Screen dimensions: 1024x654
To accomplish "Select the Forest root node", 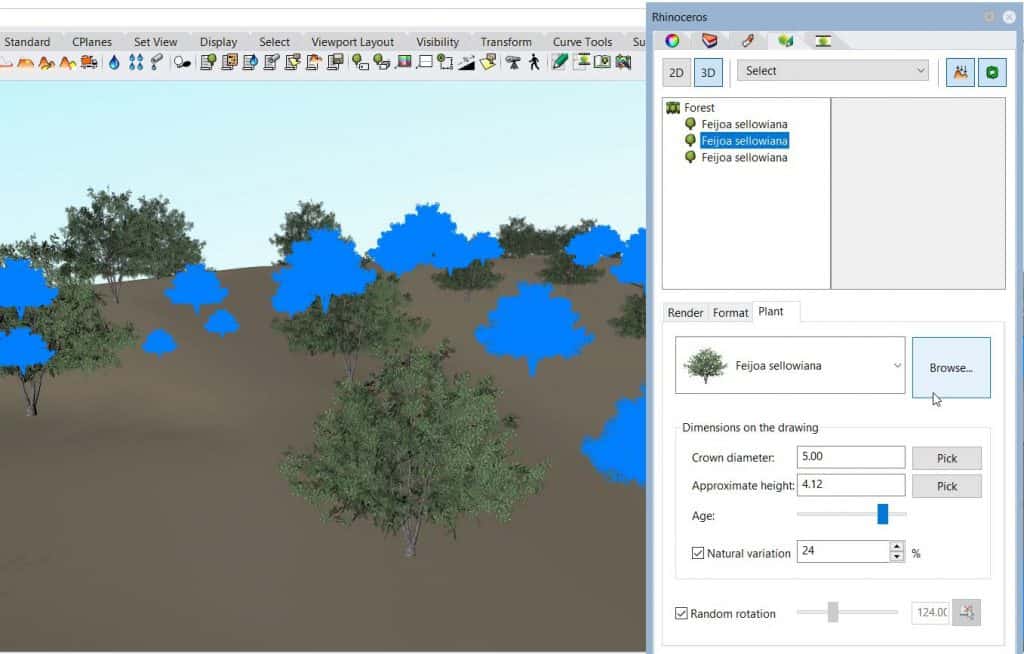I will (x=699, y=108).
